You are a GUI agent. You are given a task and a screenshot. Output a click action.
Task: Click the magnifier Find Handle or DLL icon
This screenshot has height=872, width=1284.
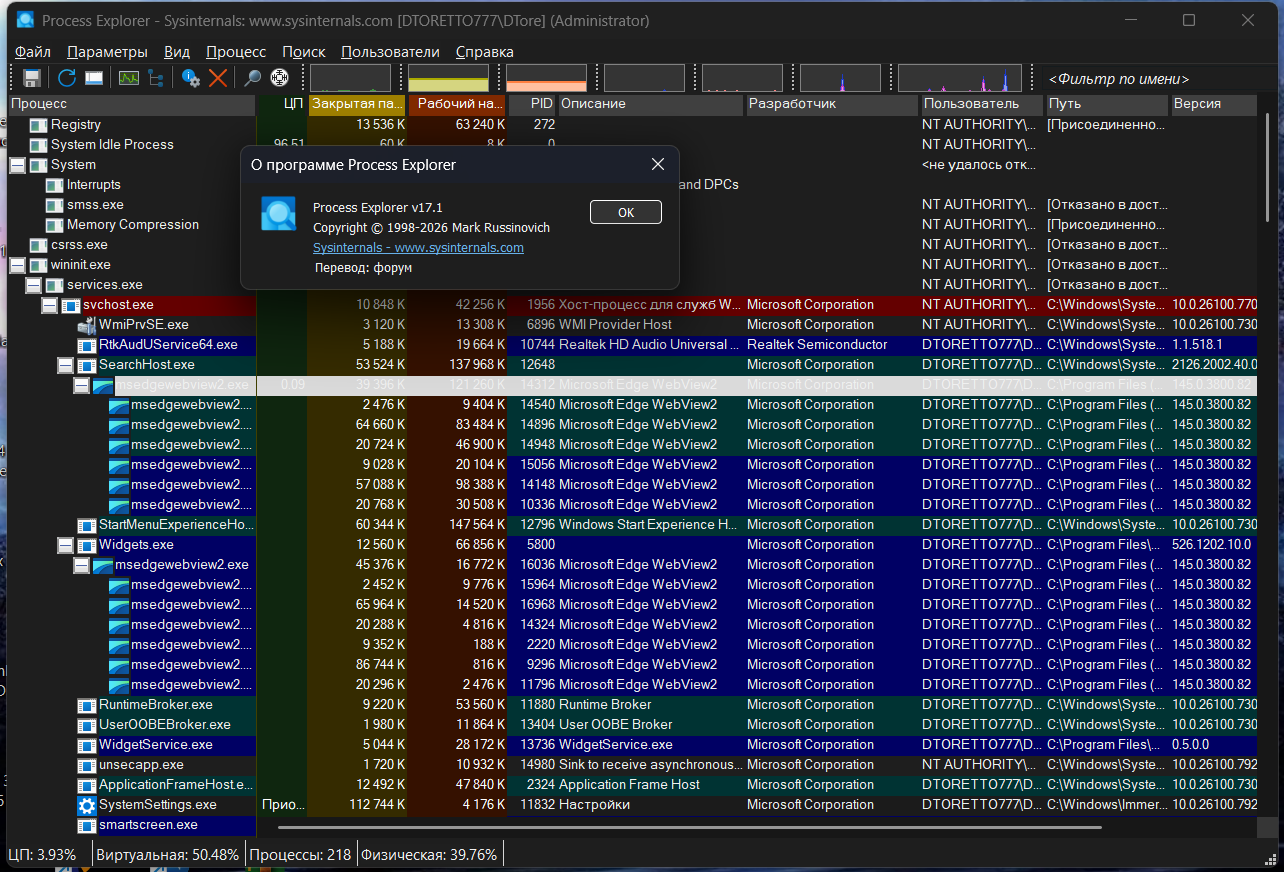click(252, 78)
